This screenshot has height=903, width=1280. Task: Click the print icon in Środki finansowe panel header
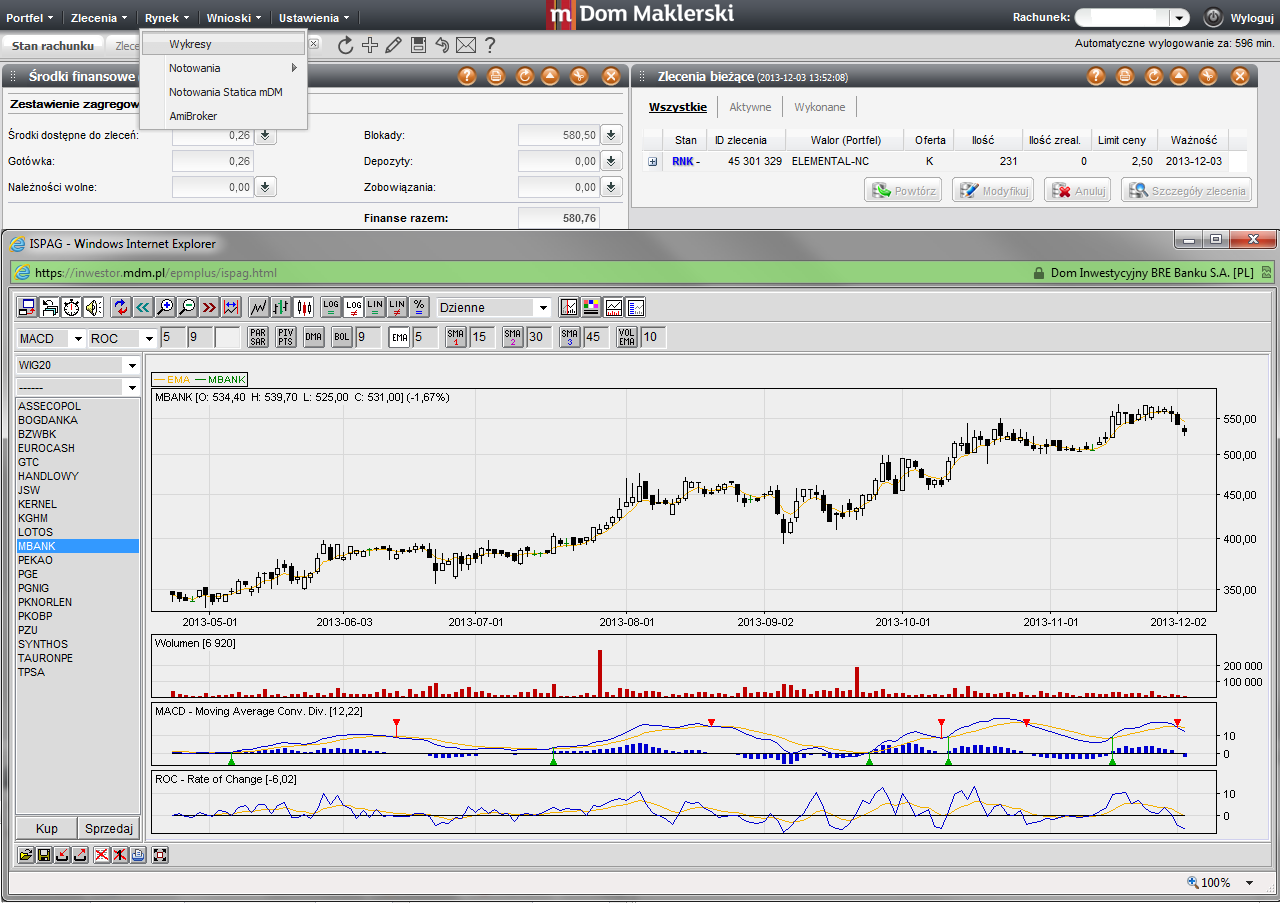coord(495,76)
